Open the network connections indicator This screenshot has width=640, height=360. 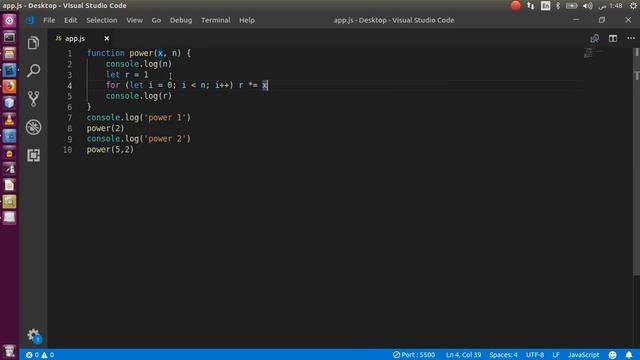(531, 6)
